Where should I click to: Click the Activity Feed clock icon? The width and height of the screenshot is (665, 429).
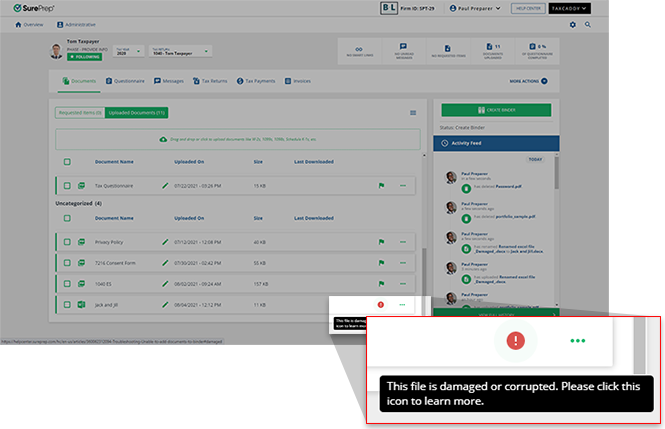[x=444, y=143]
